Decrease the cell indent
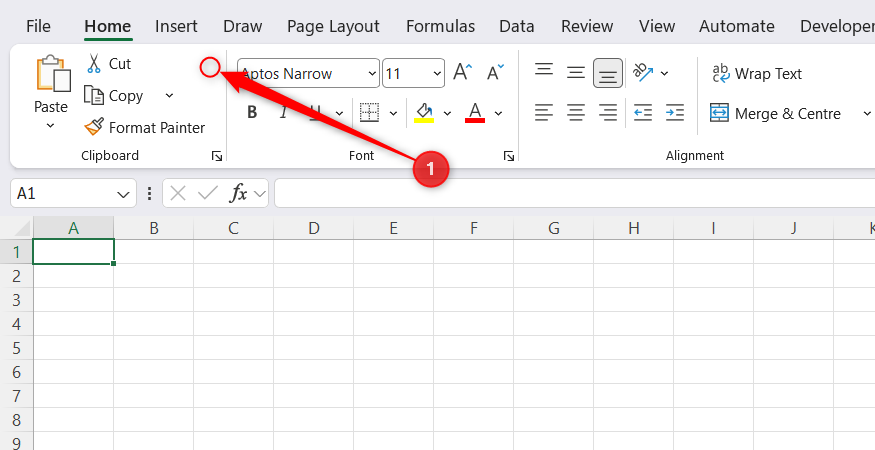The image size is (875, 450). coord(643,113)
